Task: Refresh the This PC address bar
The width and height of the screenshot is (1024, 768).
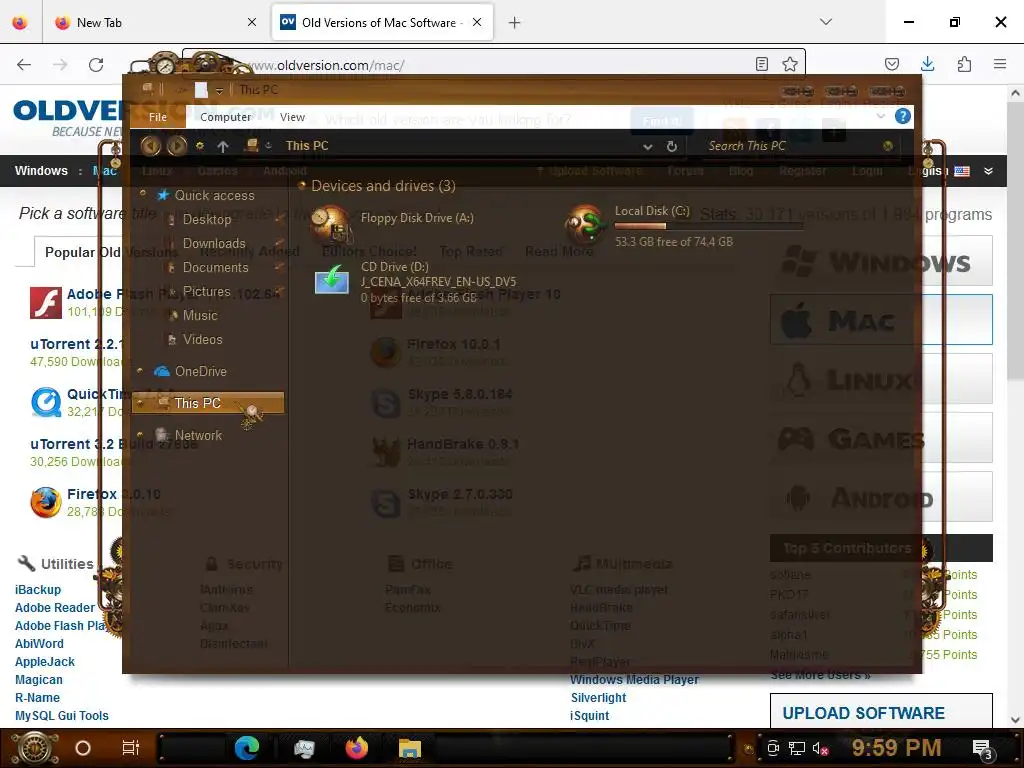Action: [671, 146]
